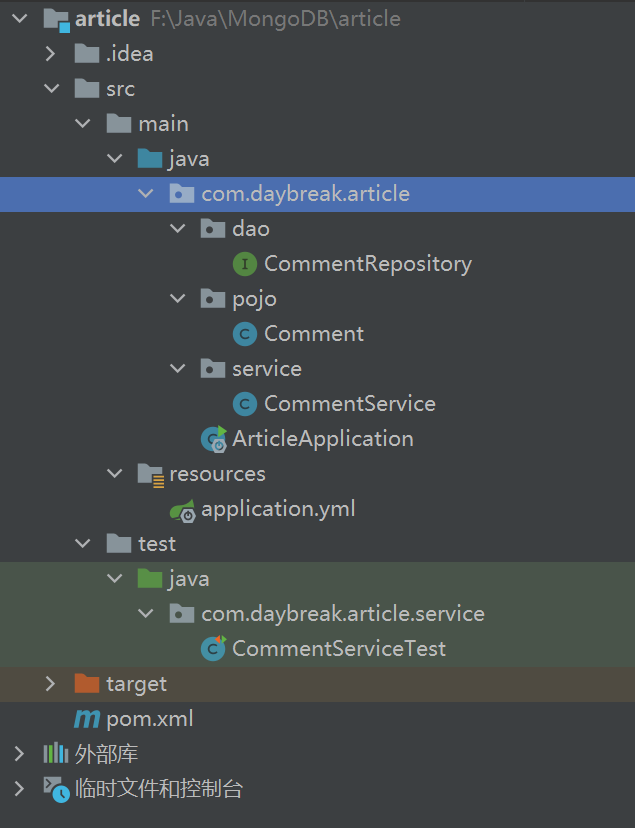Image resolution: width=635 pixels, height=828 pixels.
Task: Click the application.yml Spring config icon
Action: click(182, 509)
